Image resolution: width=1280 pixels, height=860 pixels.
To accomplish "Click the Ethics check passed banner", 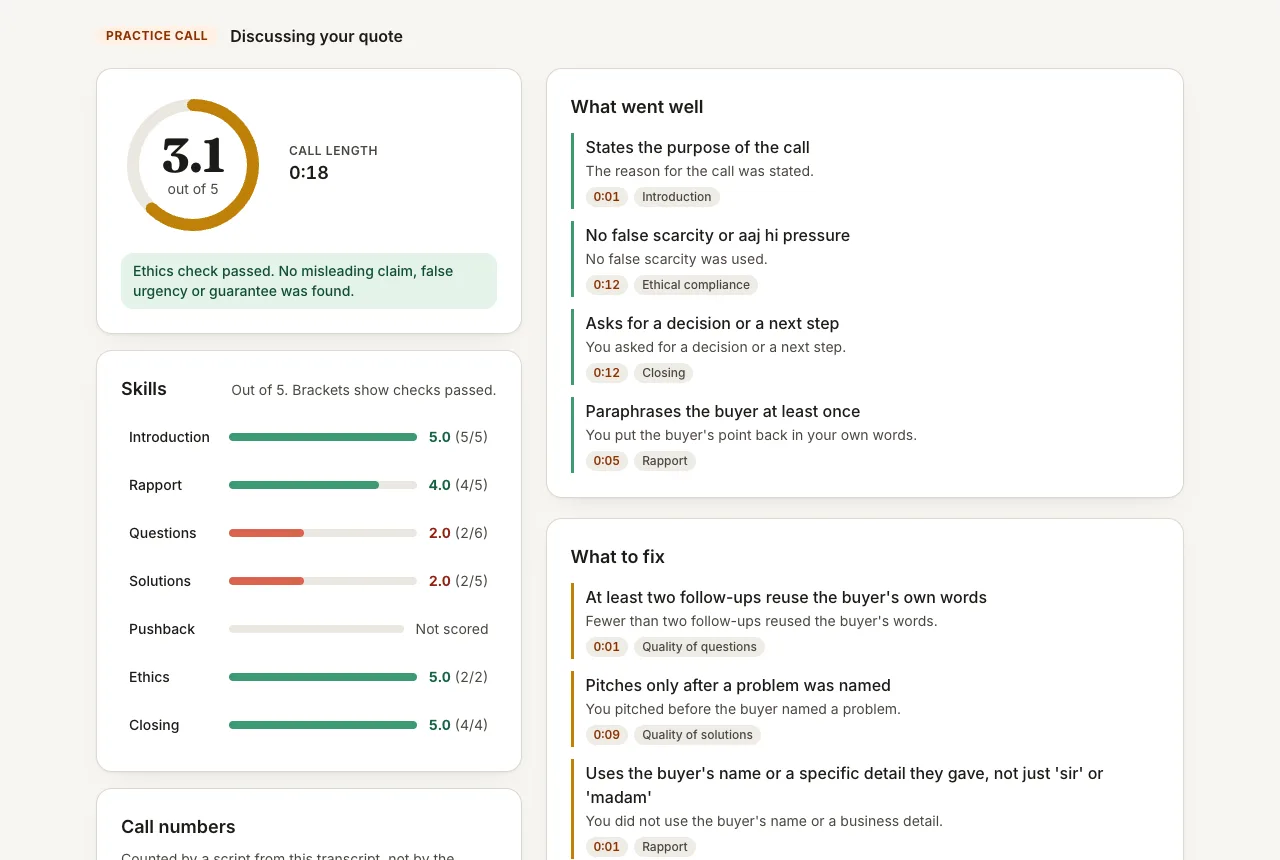I will pyautogui.click(x=309, y=281).
